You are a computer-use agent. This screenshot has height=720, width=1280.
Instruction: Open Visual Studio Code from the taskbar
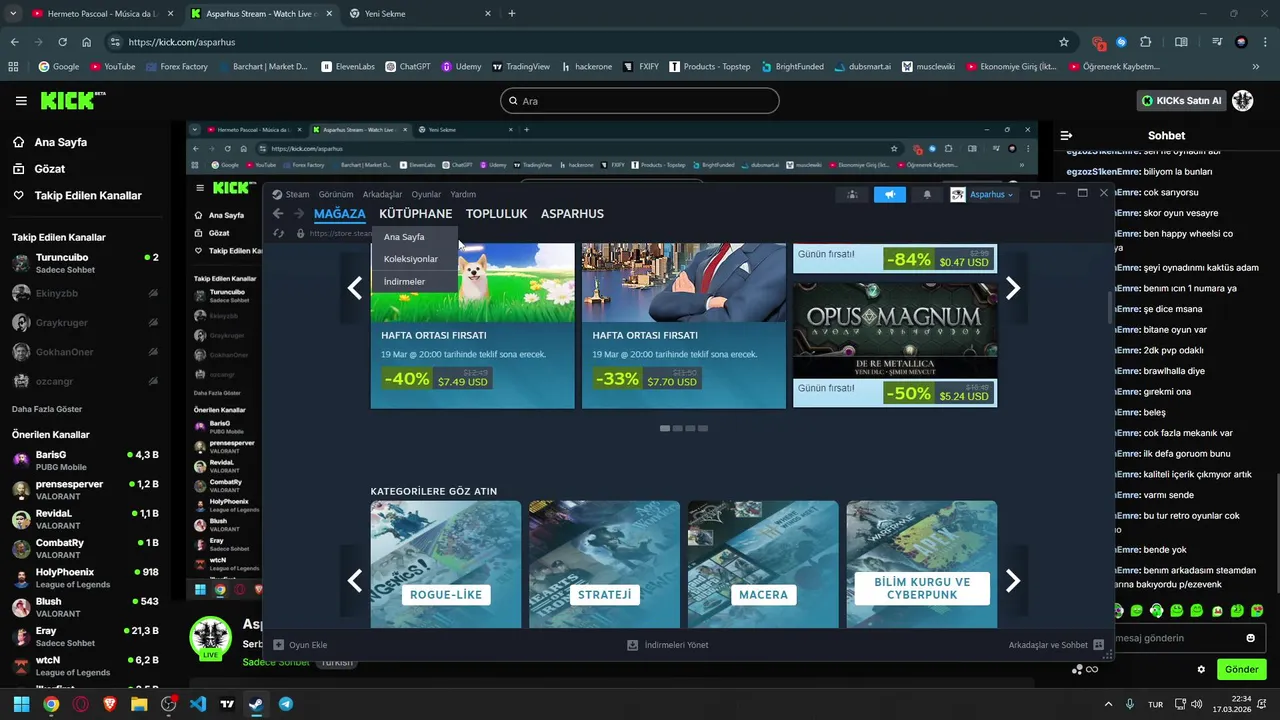(198, 704)
